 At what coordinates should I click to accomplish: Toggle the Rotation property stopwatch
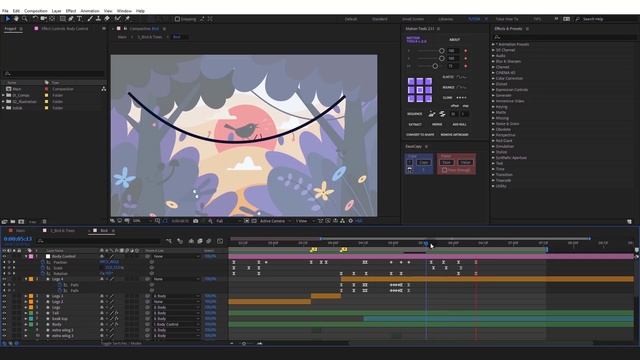42,273
